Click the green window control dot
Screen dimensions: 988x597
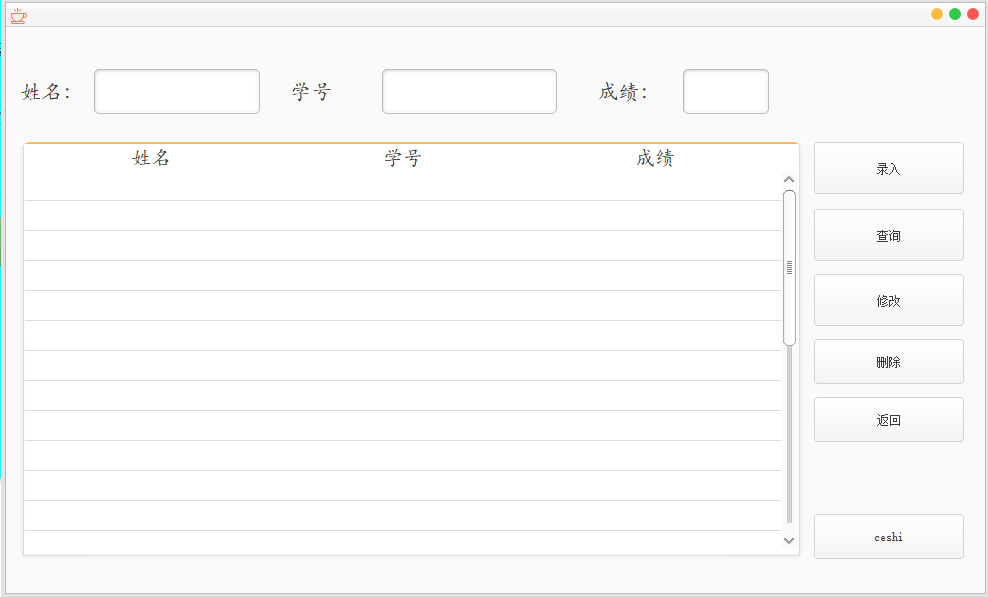pos(953,14)
